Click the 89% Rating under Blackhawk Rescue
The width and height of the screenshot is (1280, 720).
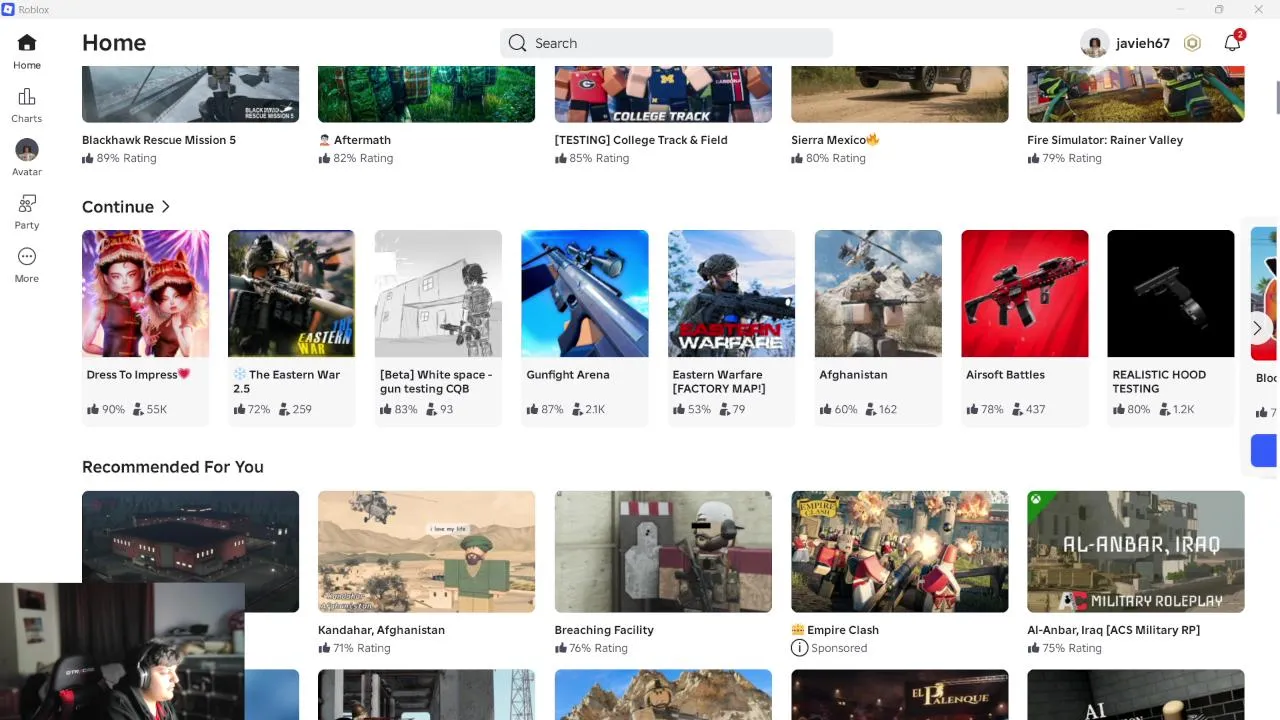119,158
